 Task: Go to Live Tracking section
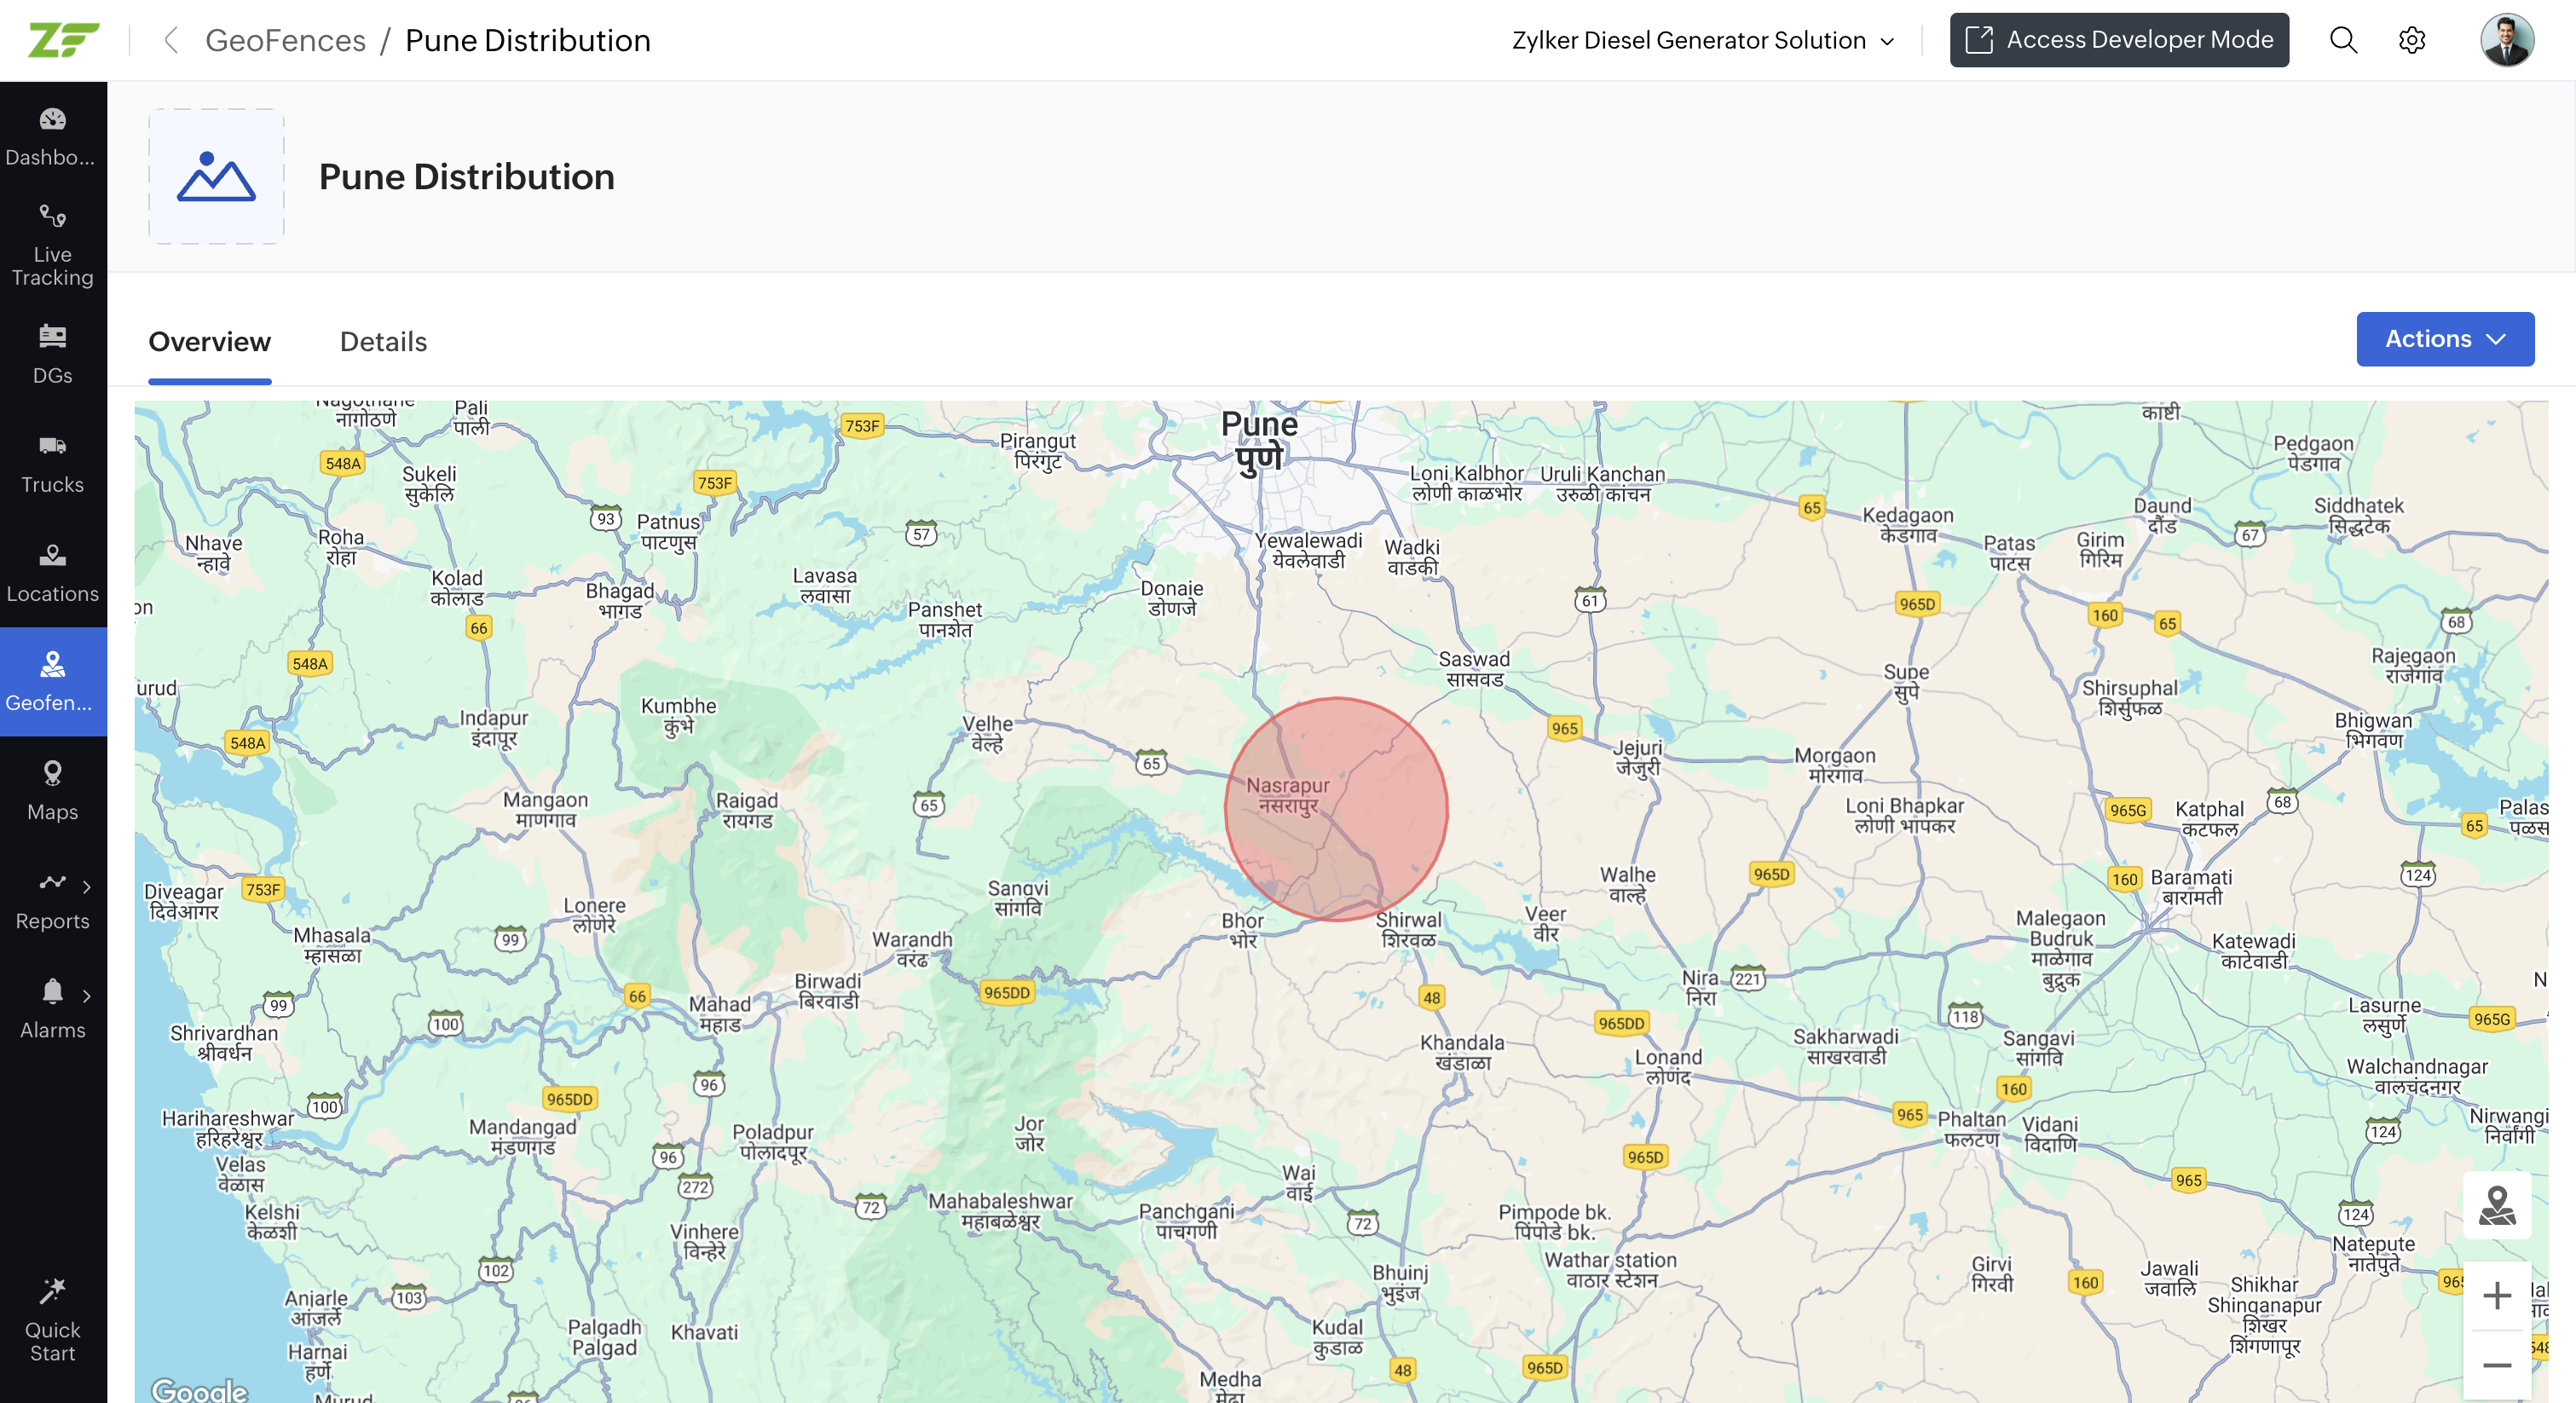52,246
